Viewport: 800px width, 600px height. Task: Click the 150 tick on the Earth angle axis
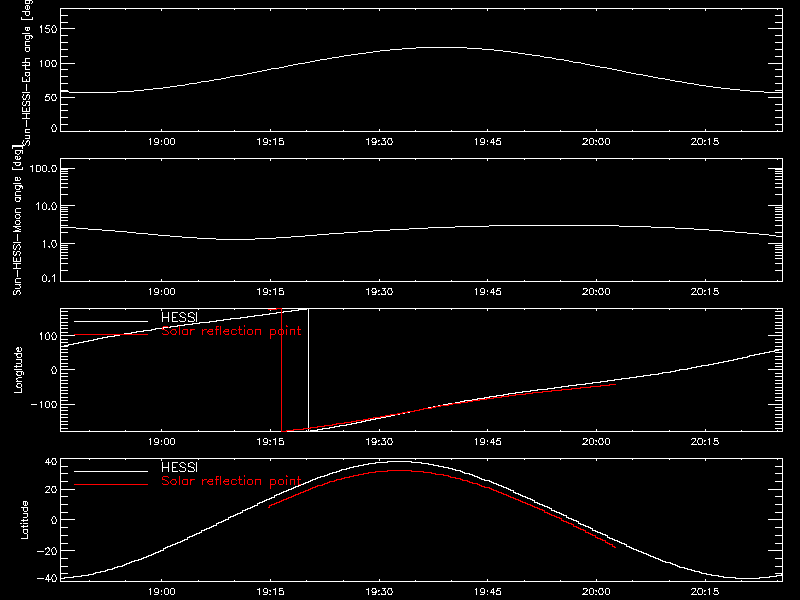click(48, 29)
